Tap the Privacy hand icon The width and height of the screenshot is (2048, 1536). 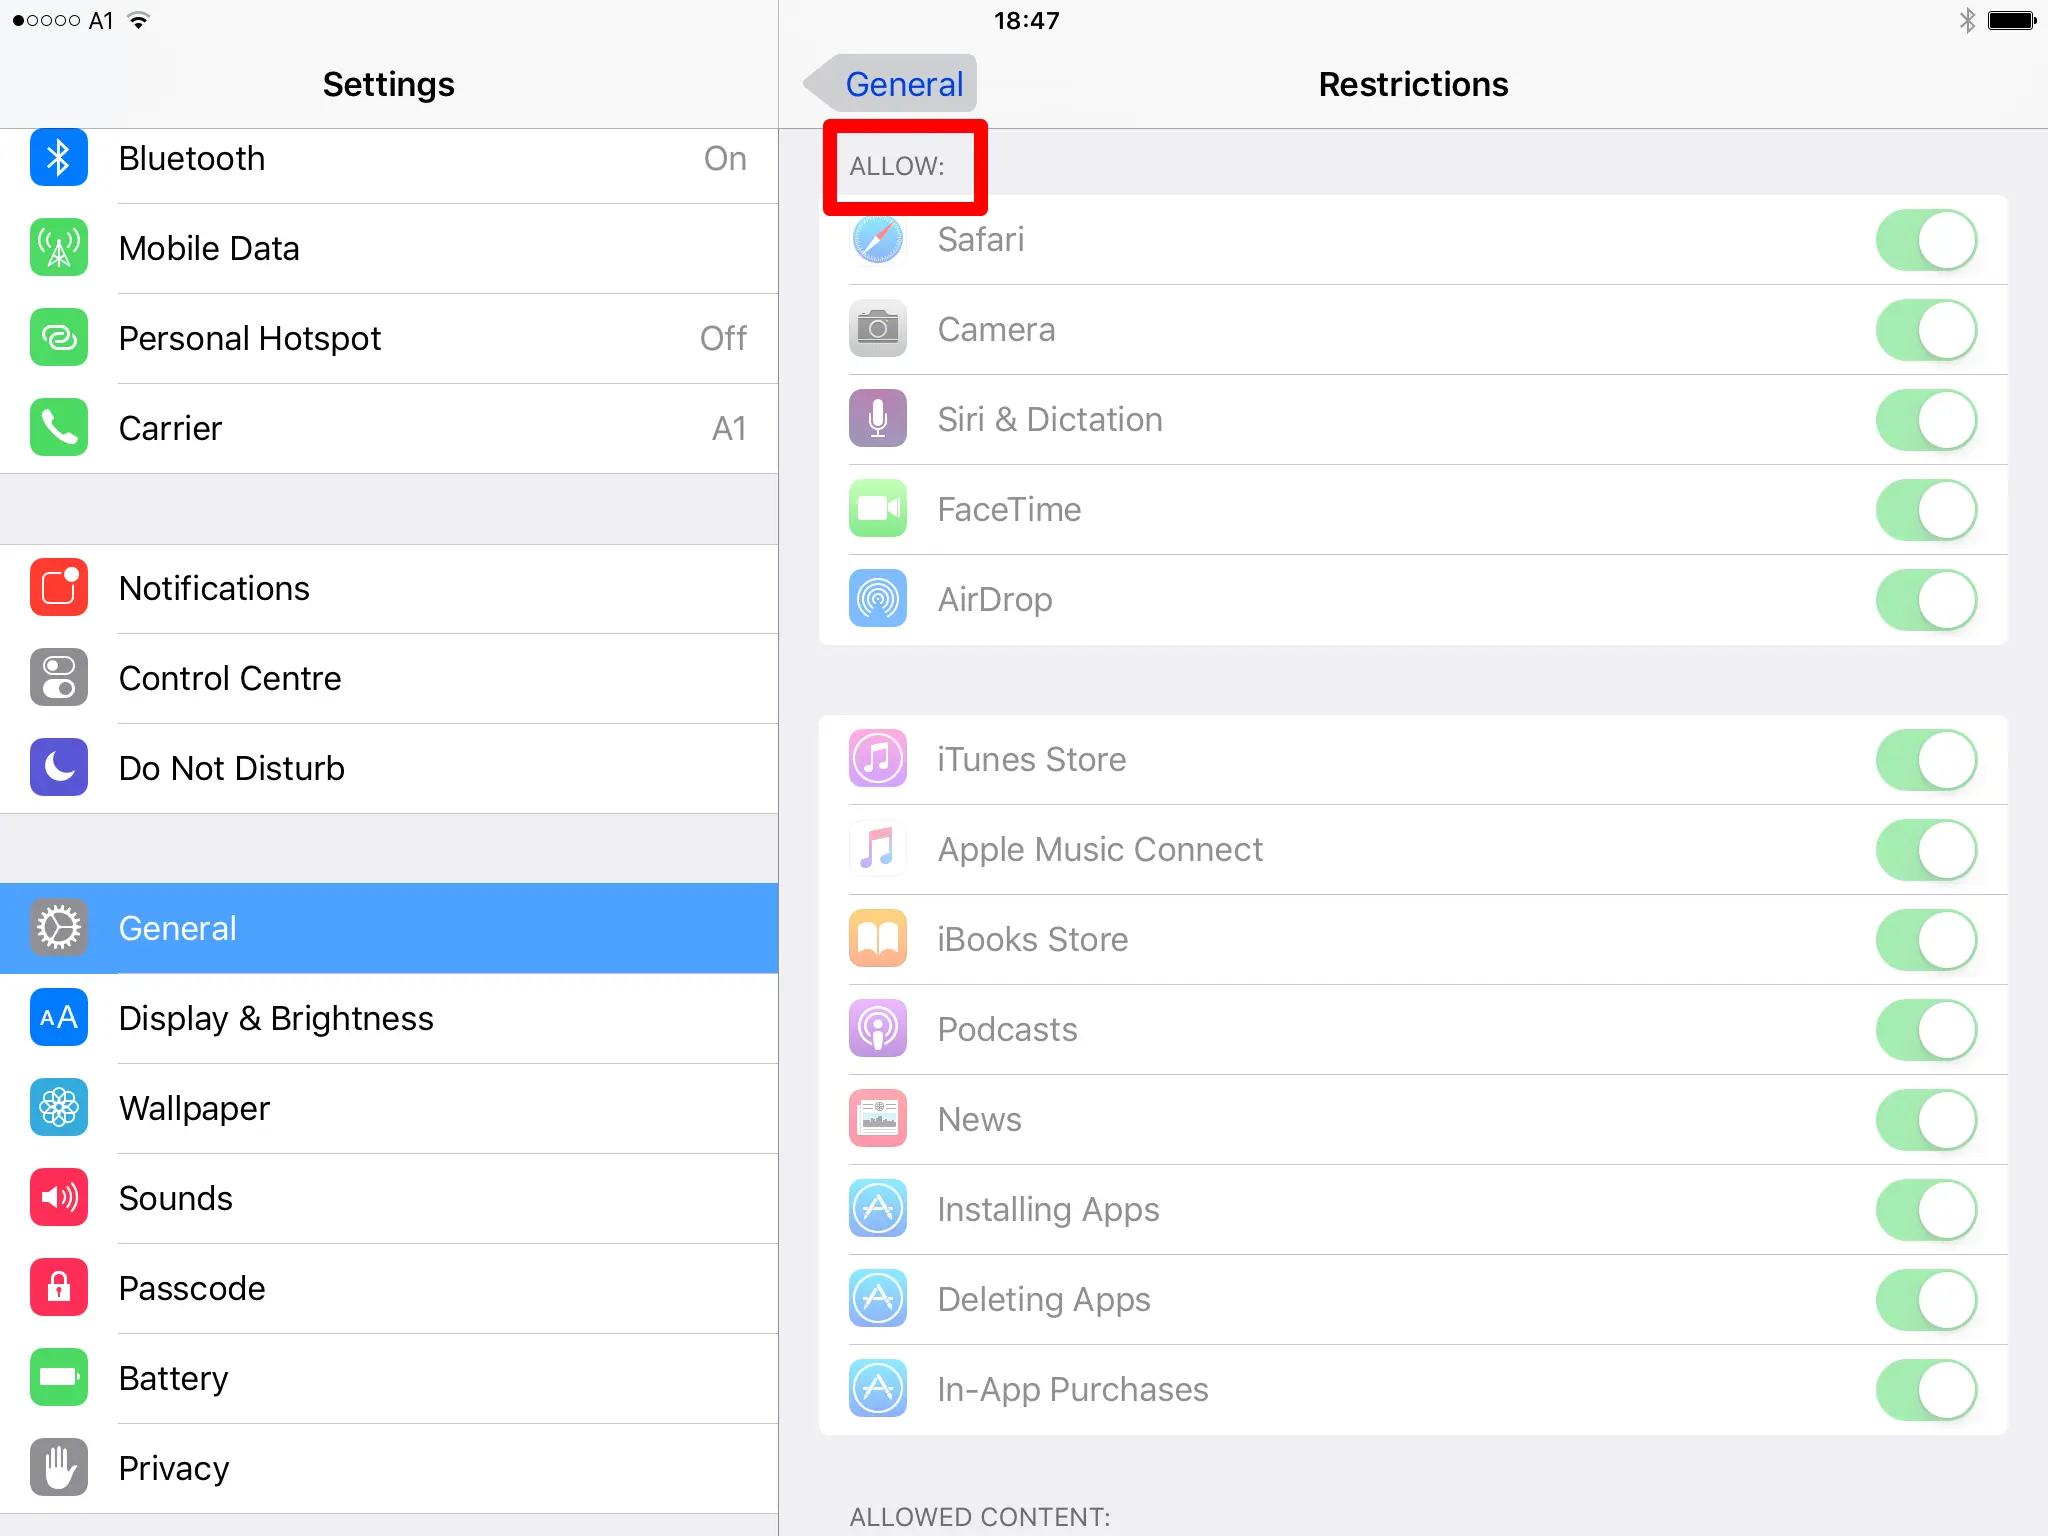(59, 1468)
